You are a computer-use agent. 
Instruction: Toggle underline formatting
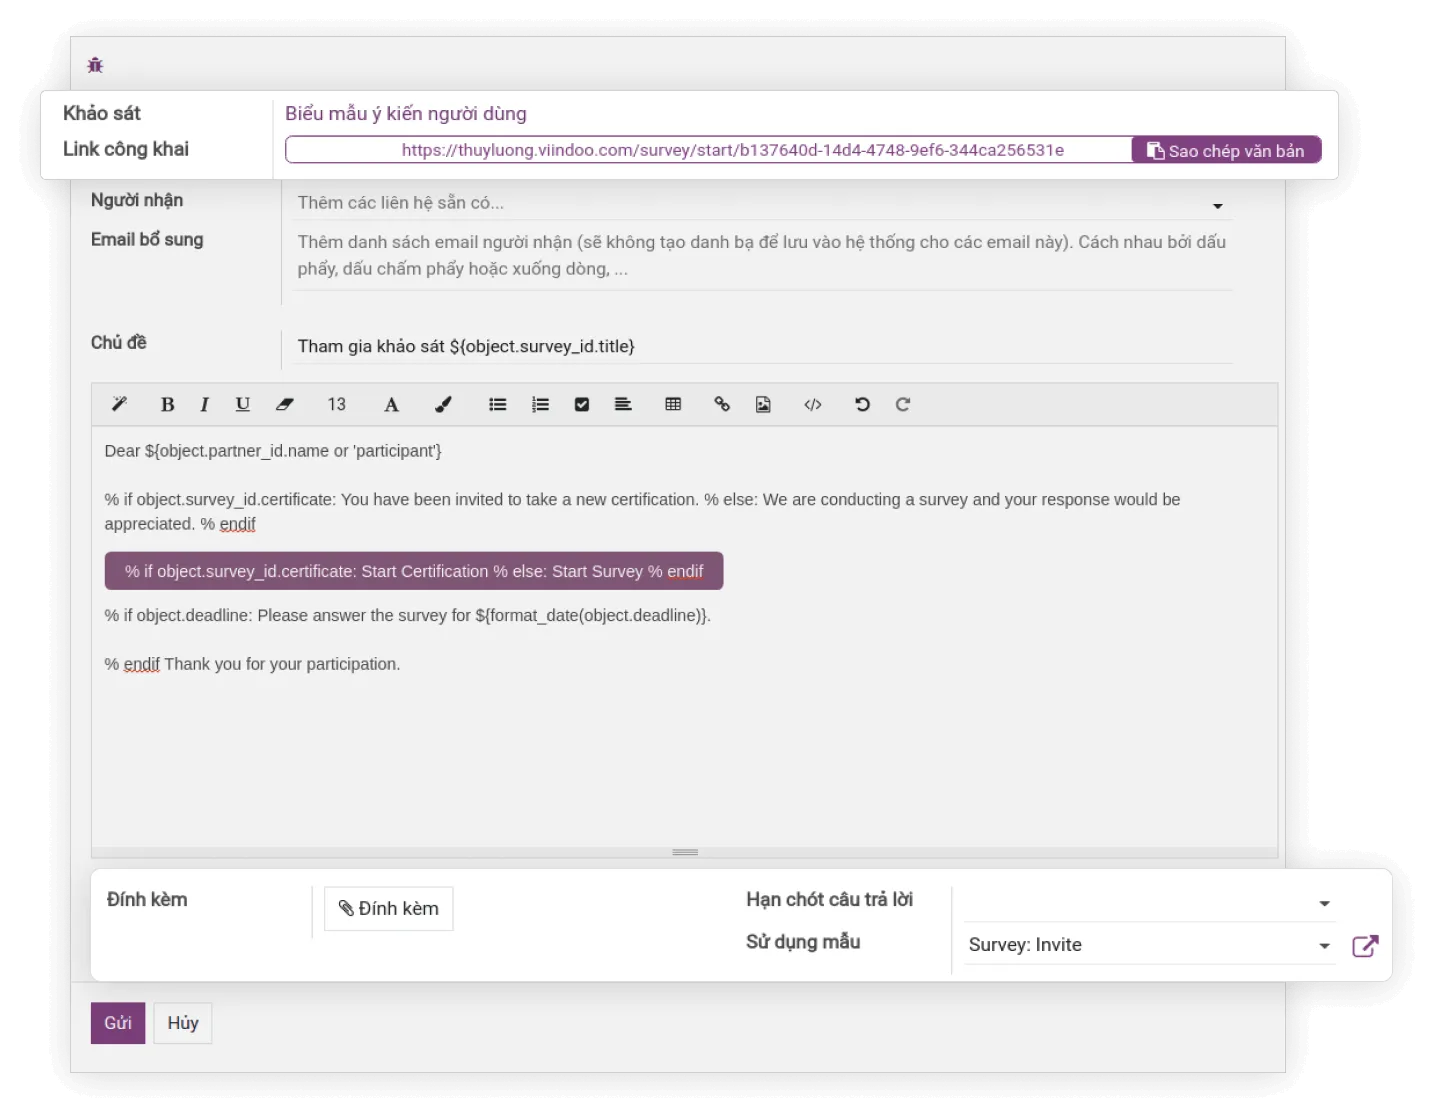tap(242, 404)
